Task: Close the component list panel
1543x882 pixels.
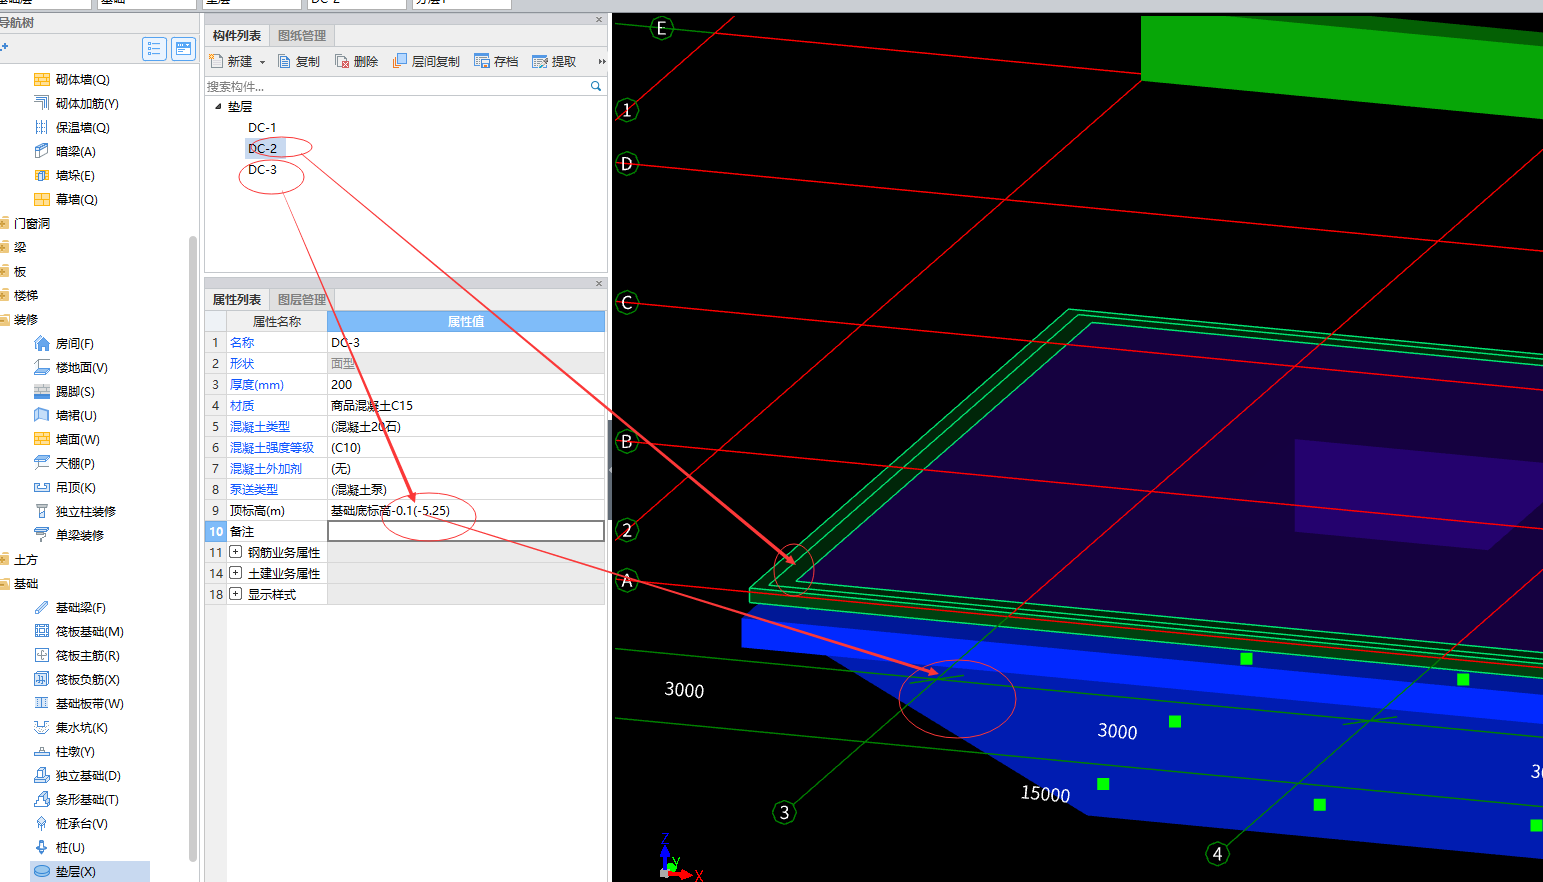Action: pos(599,20)
